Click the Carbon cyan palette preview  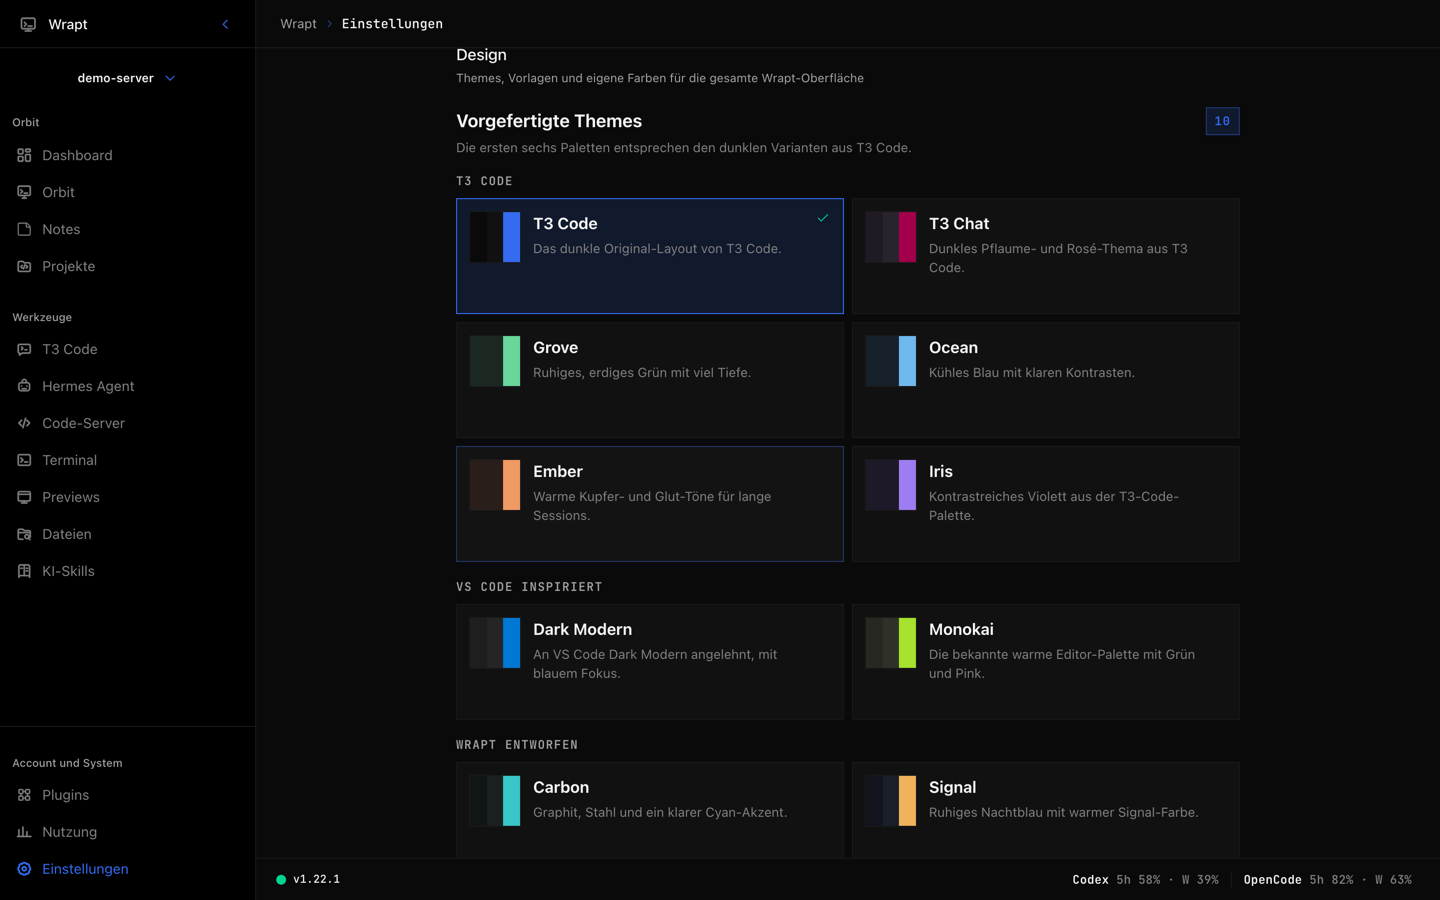(x=495, y=801)
